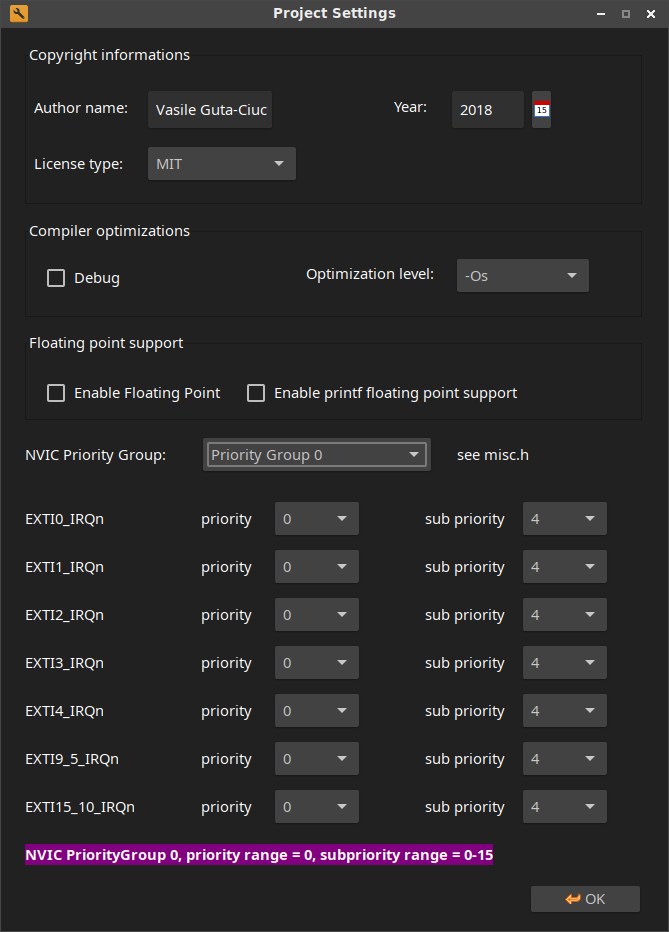This screenshot has height=932, width=669.
Task: Click the Author name text field
Action: coord(210,110)
